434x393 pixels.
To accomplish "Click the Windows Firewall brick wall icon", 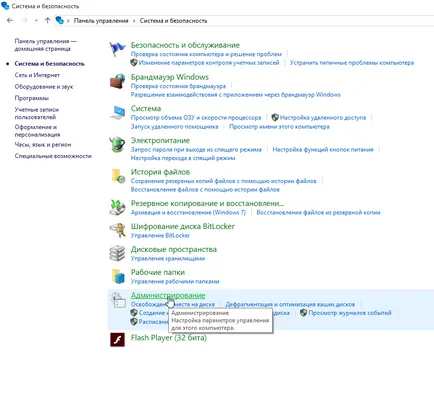I will pos(117,81).
